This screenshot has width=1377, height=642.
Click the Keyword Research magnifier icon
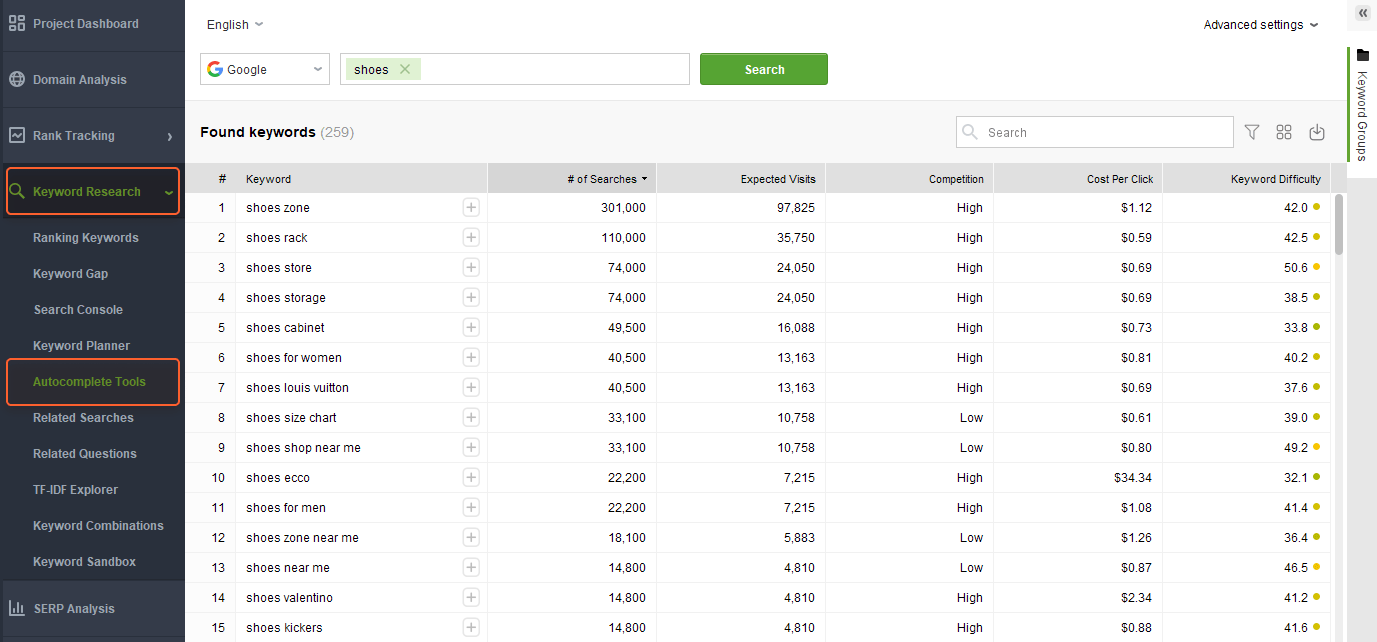coord(16,191)
